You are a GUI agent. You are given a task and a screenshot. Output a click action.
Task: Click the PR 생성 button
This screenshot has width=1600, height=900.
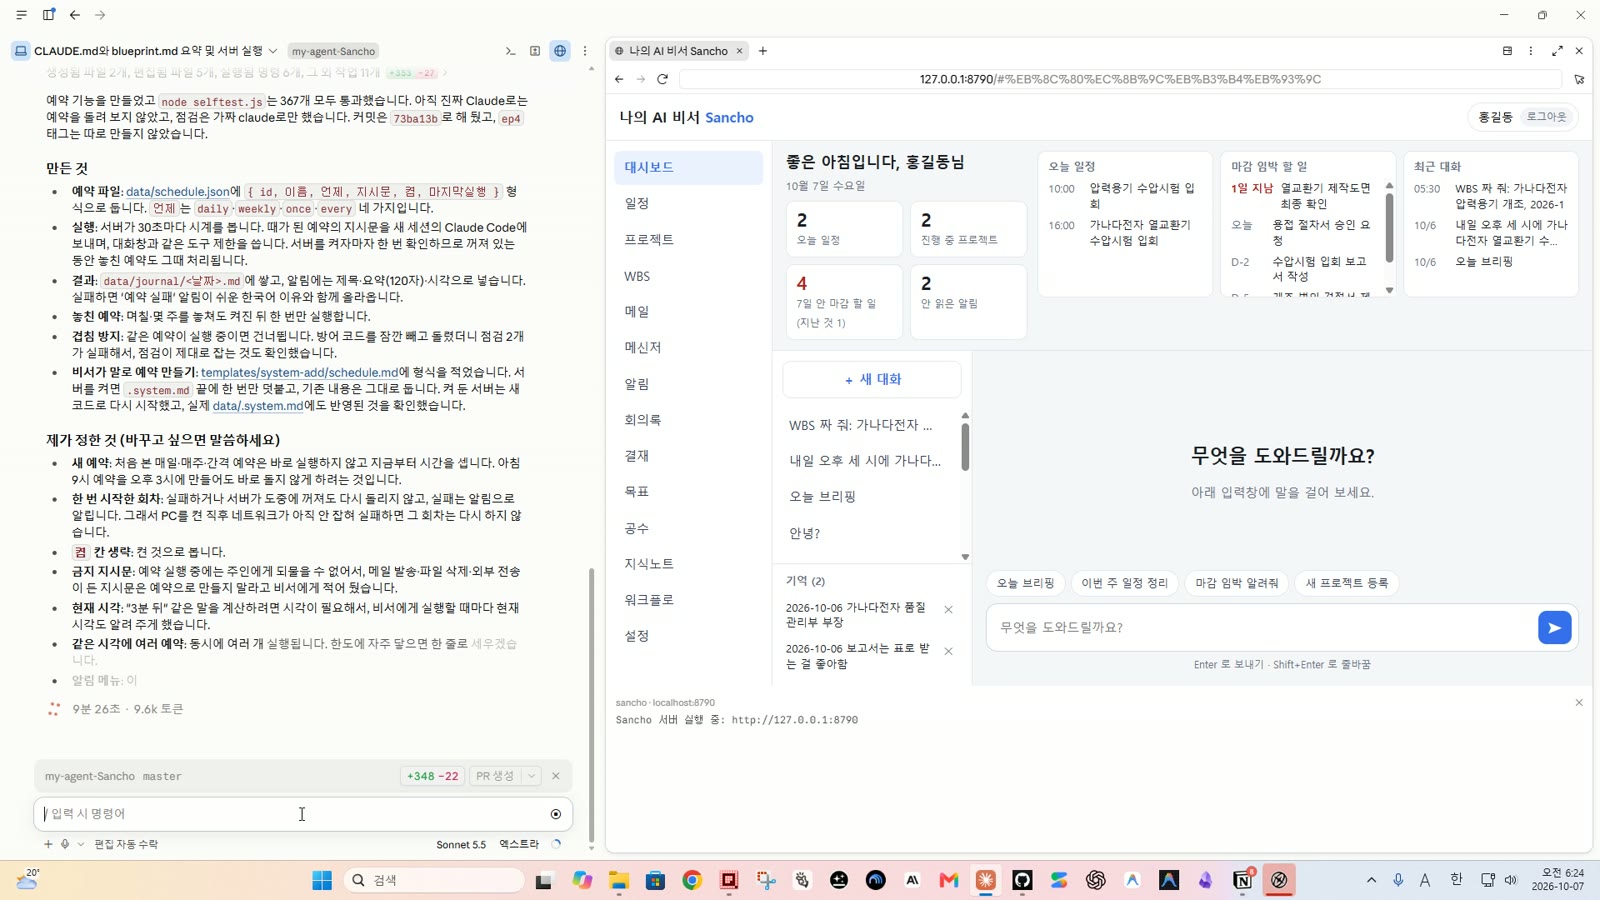click(495, 776)
